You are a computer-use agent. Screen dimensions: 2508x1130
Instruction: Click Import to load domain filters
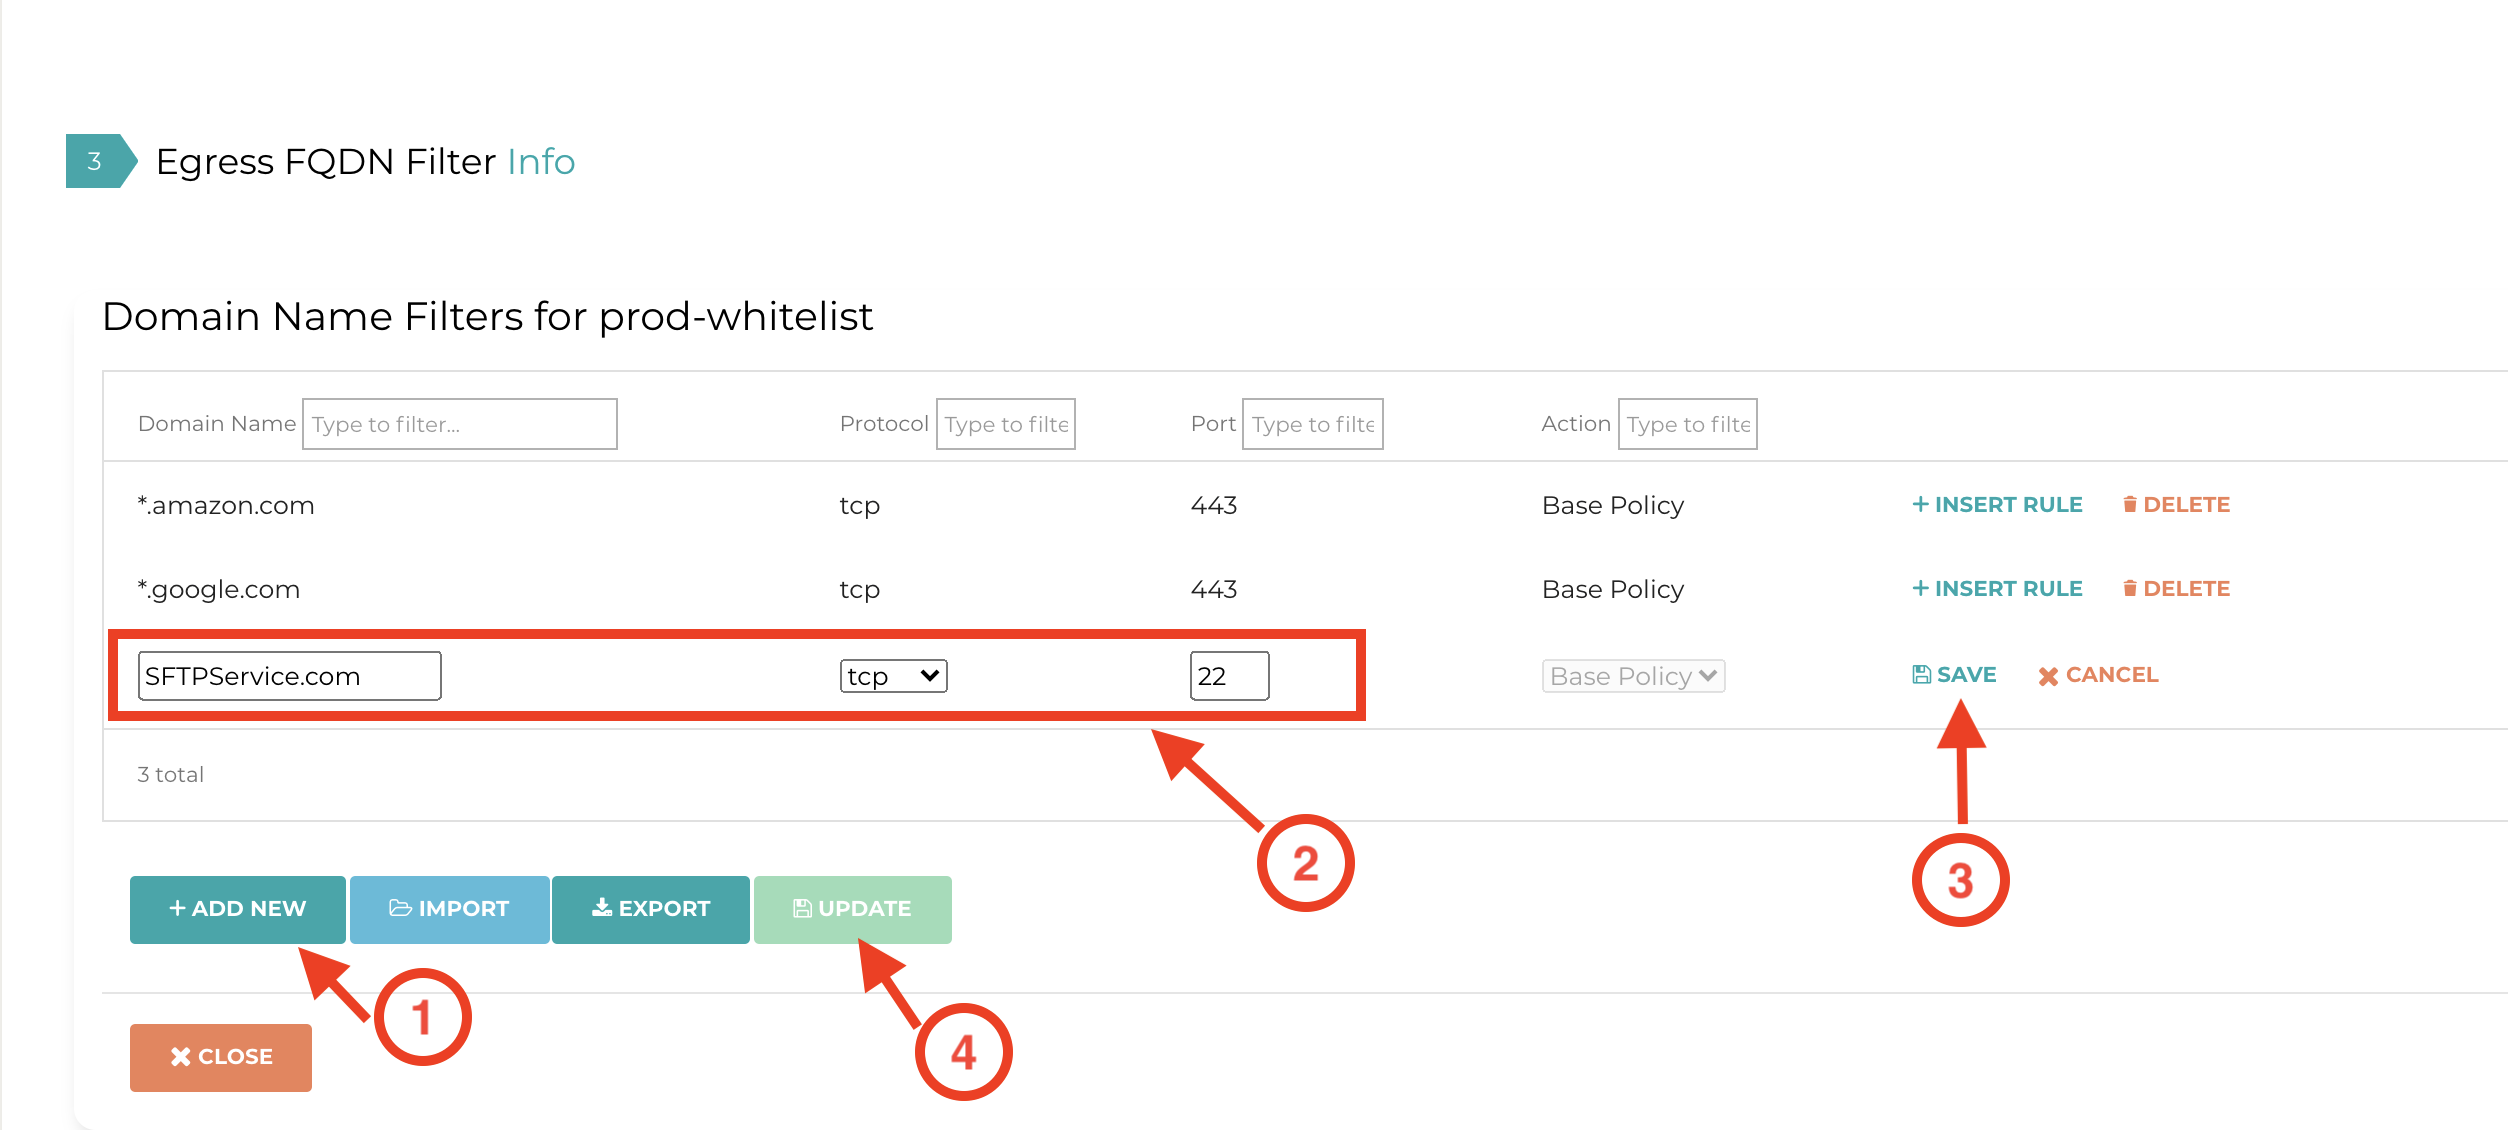[449, 909]
